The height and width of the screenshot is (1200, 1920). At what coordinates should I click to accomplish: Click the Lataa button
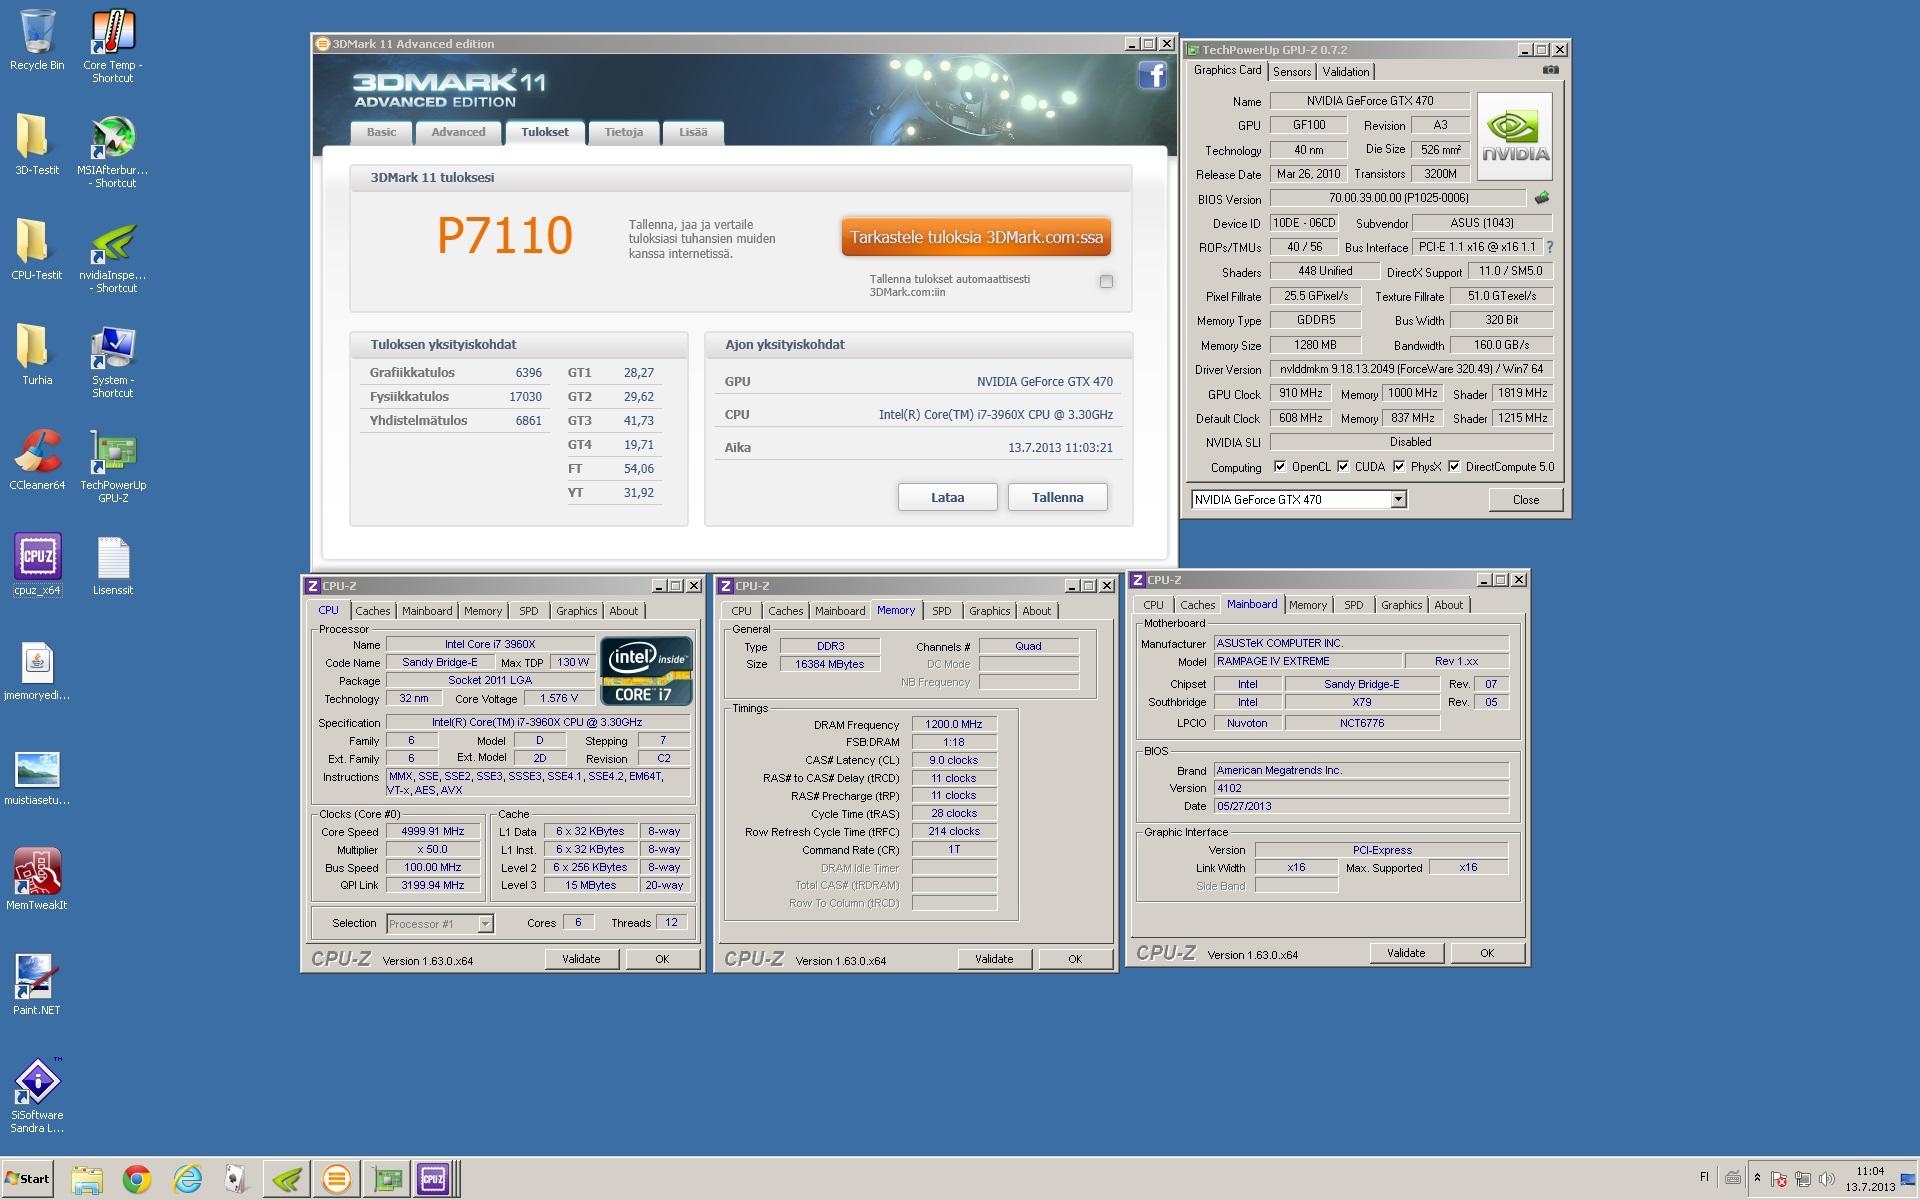[x=947, y=497]
